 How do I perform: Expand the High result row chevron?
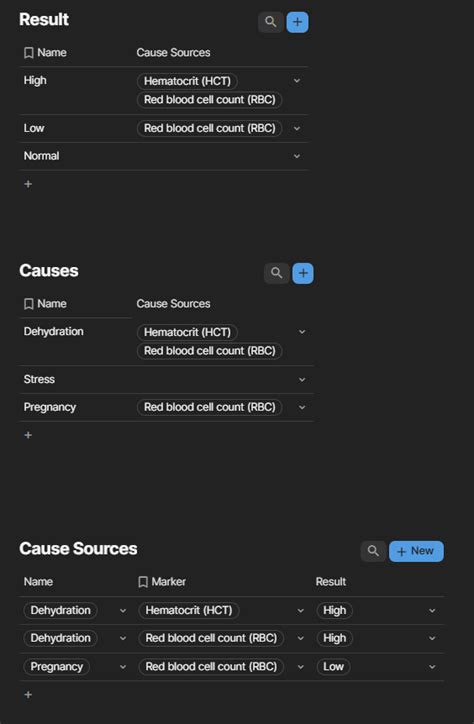[x=297, y=81]
